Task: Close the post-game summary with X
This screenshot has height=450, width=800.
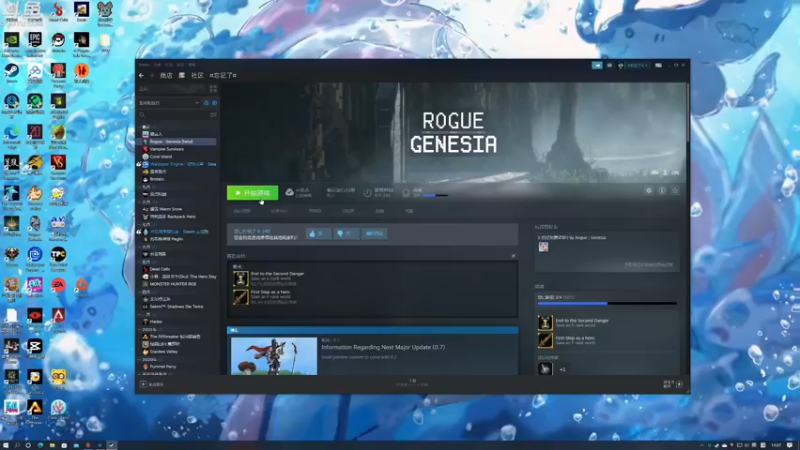Action: click(513, 256)
